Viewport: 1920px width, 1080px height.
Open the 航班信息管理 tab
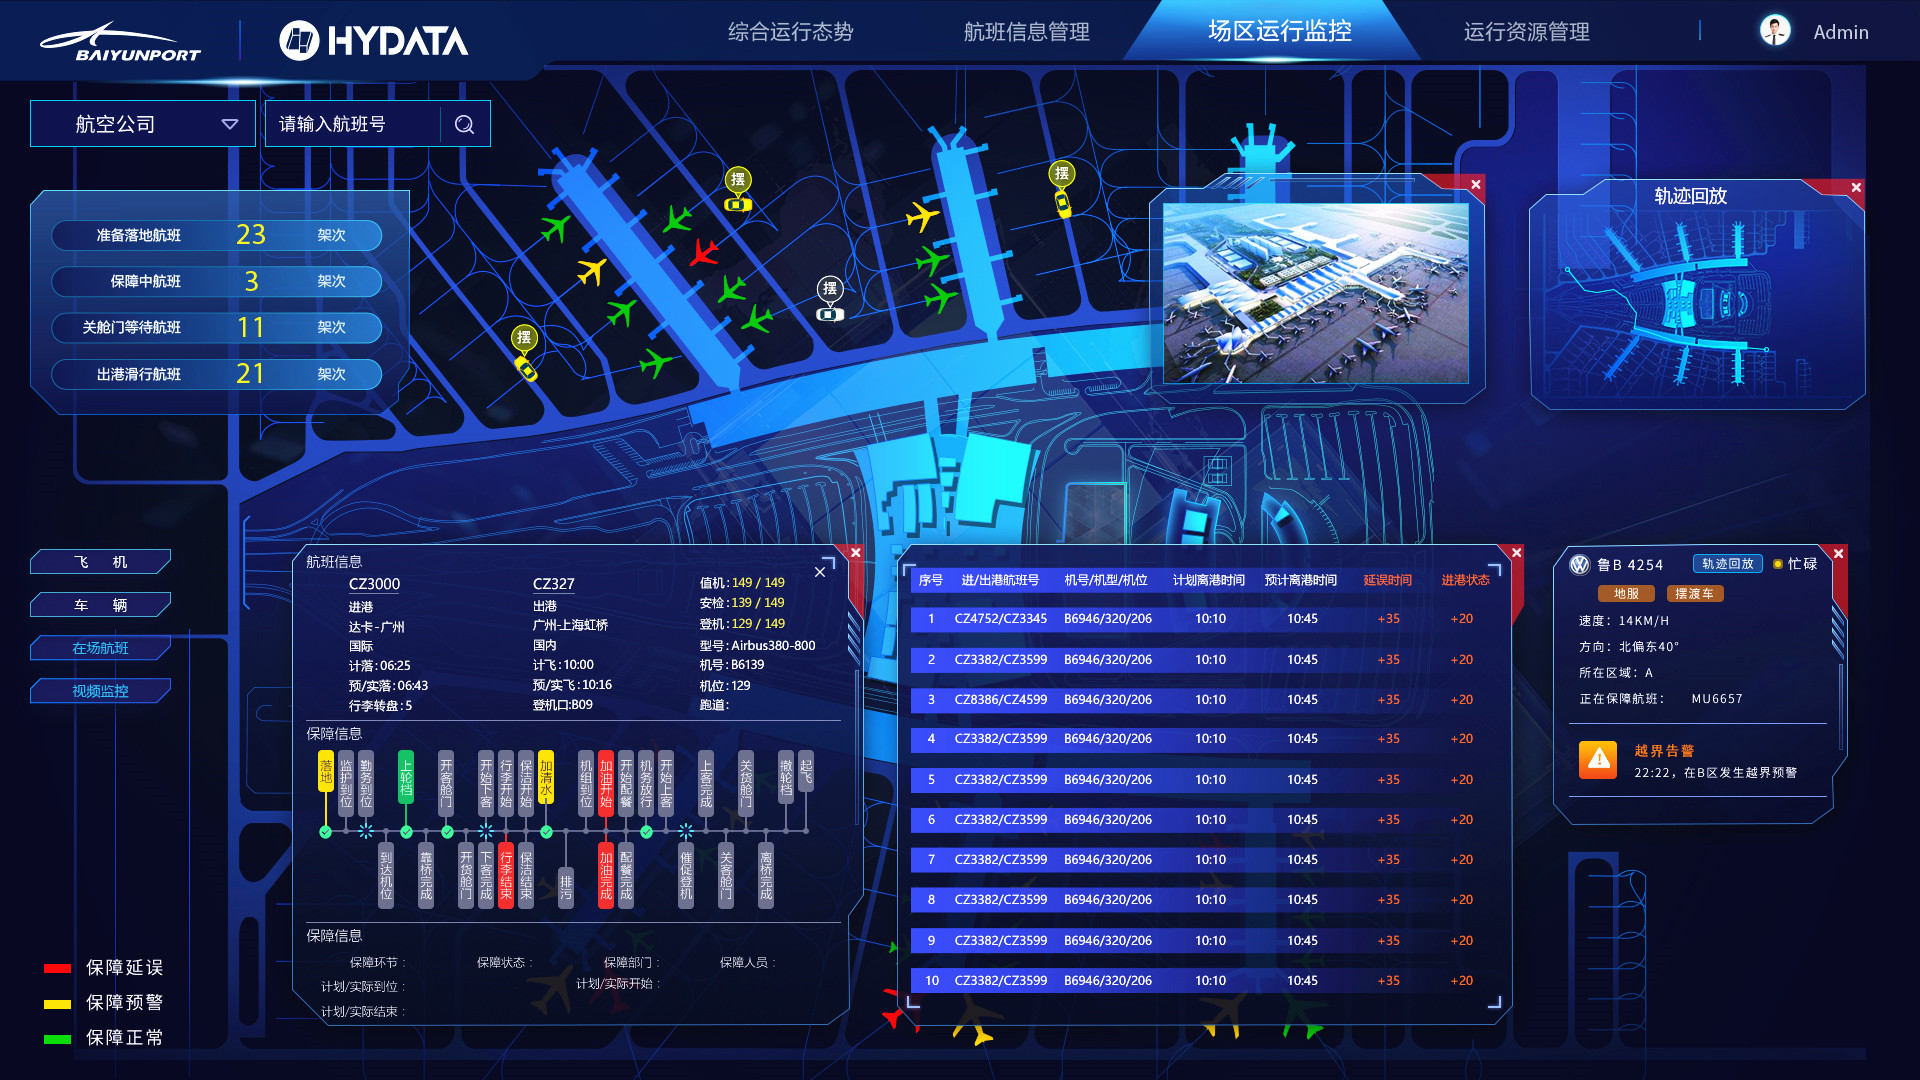pyautogui.click(x=1026, y=32)
